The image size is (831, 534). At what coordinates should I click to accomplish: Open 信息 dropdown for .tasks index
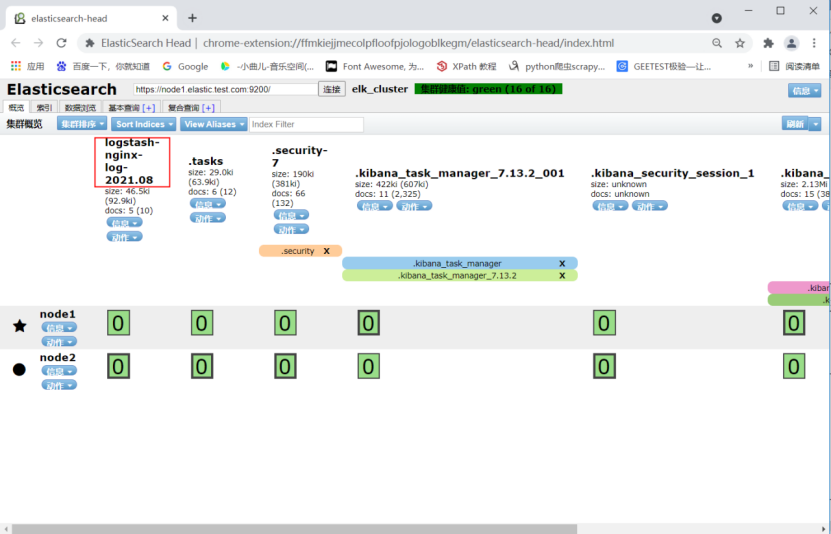(x=208, y=204)
